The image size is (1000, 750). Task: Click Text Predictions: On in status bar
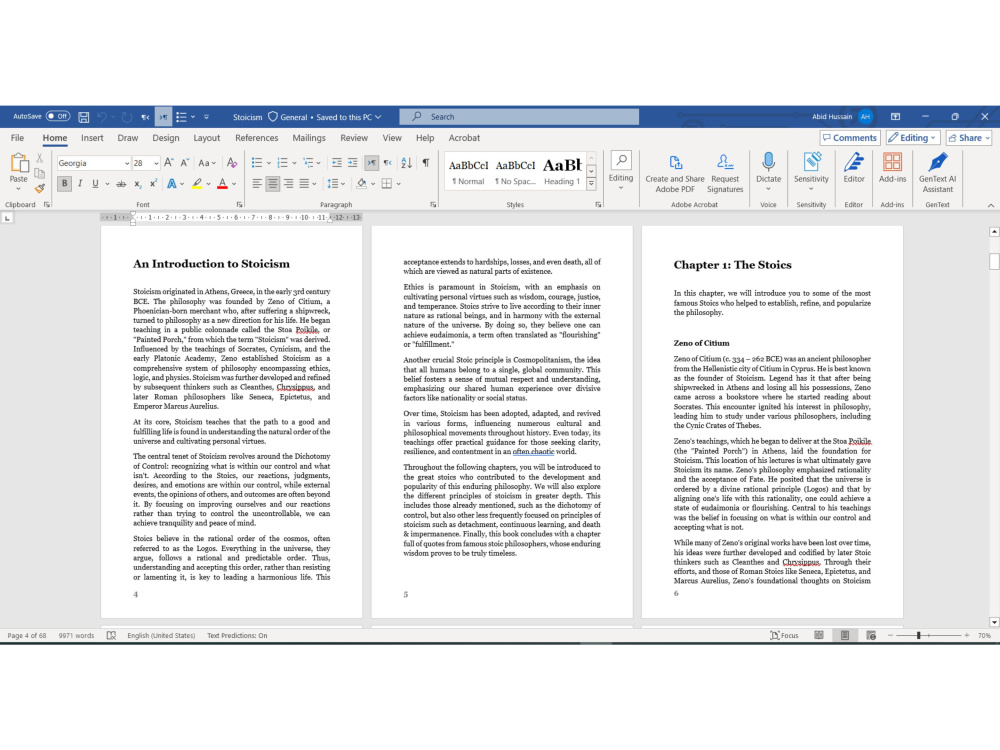237,635
